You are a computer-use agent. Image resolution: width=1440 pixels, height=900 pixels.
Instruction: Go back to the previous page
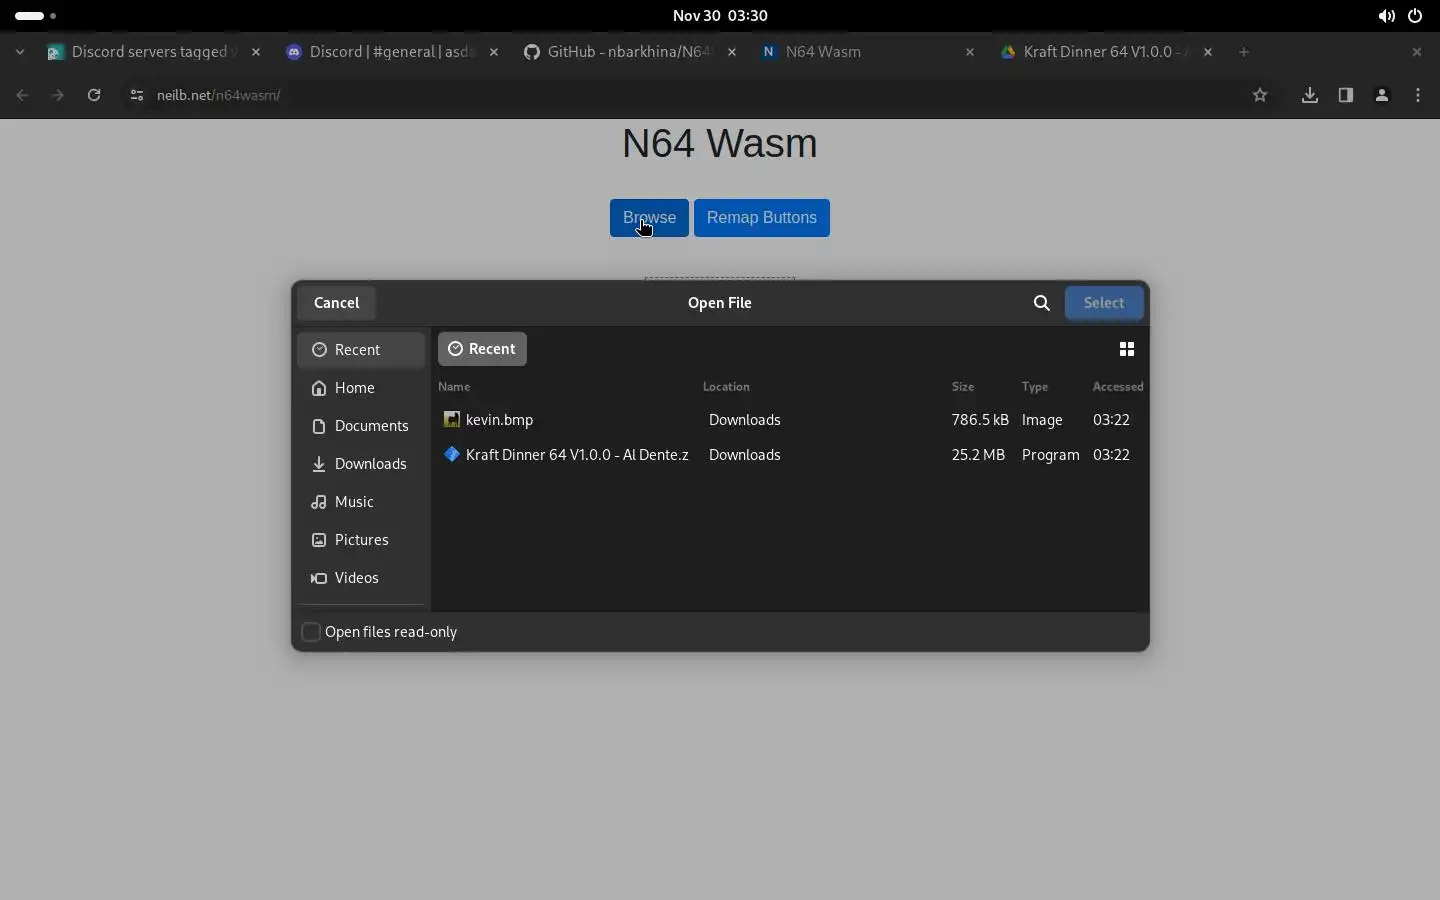coord(22,95)
